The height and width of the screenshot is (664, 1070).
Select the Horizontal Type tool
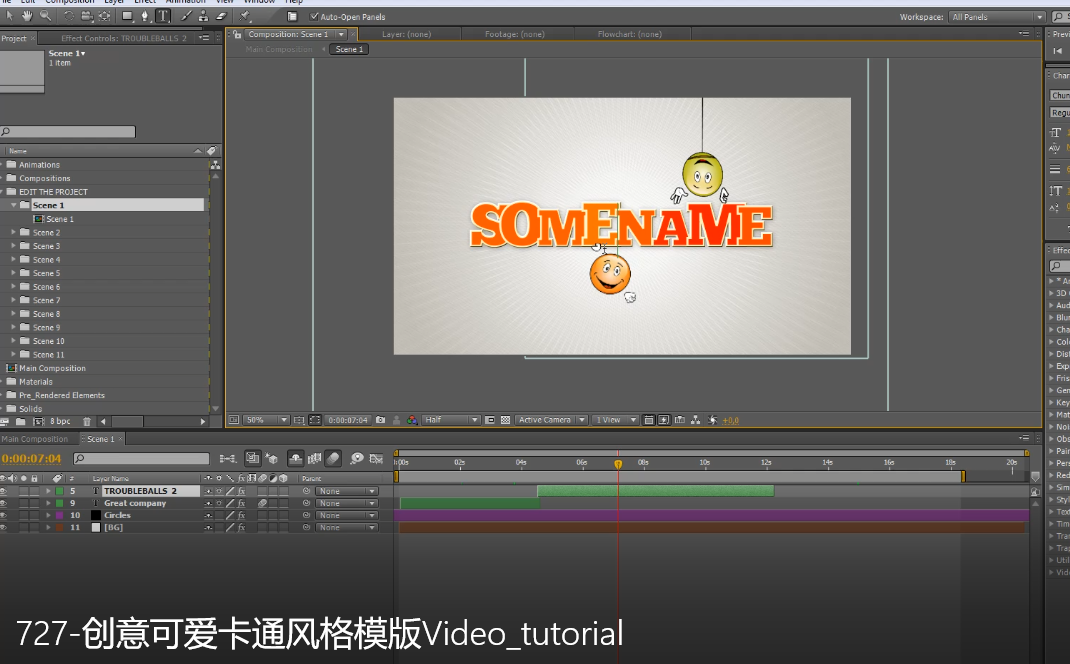pyautogui.click(x=163, y=16)
